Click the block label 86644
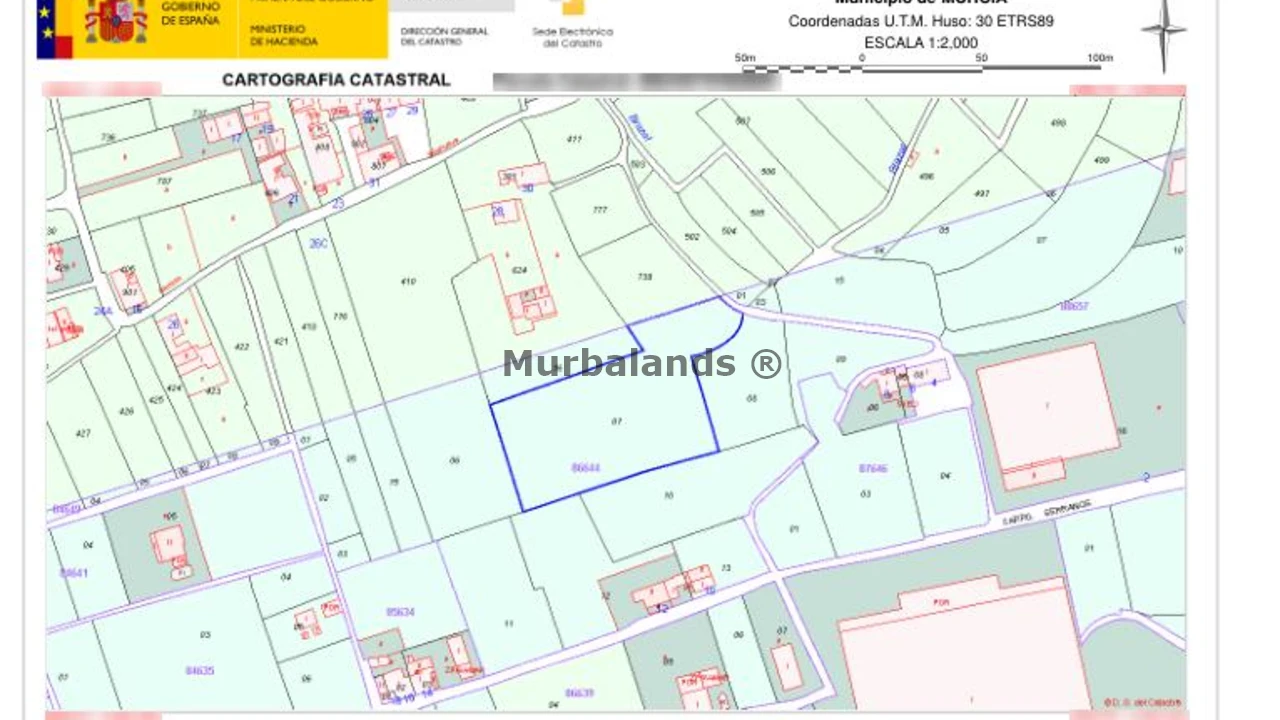Screen dimensions: 1280x720 586,467
